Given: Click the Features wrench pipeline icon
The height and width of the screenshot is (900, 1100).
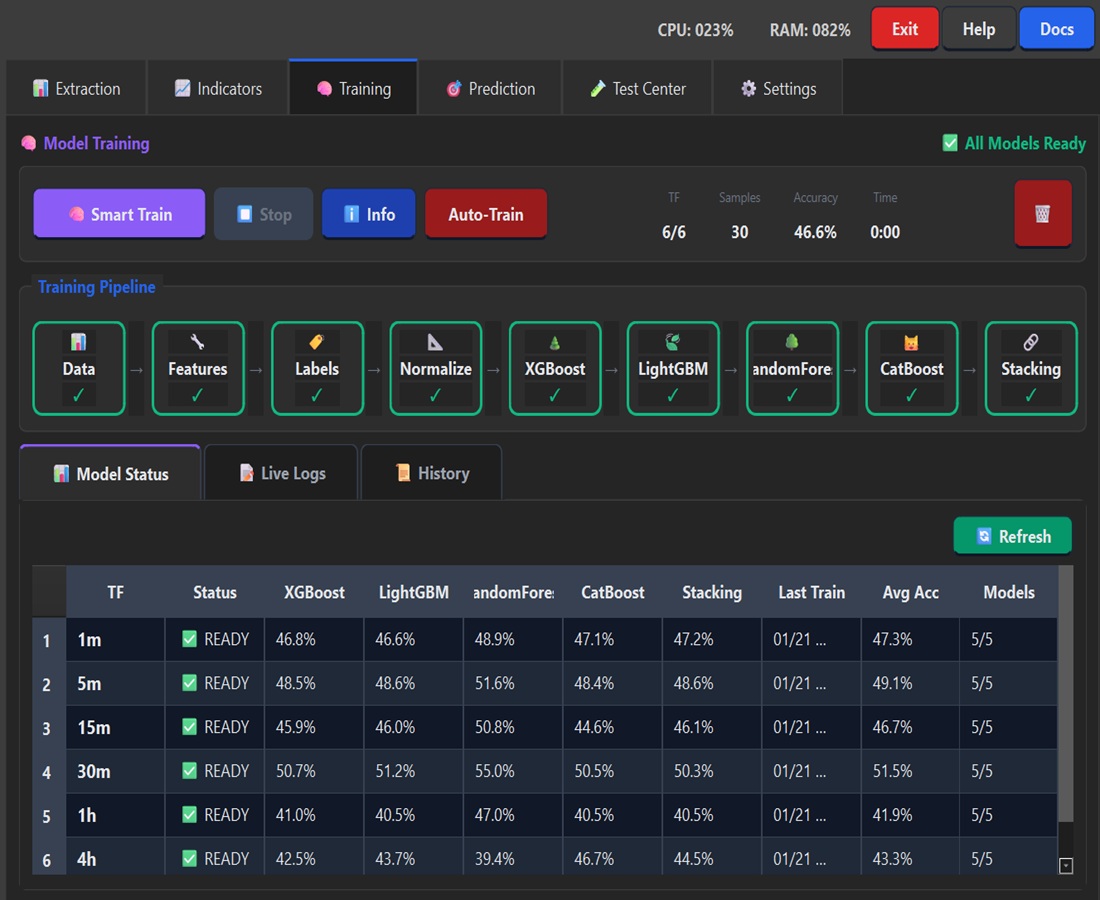Looking at the screenshot, I should 197,343.
